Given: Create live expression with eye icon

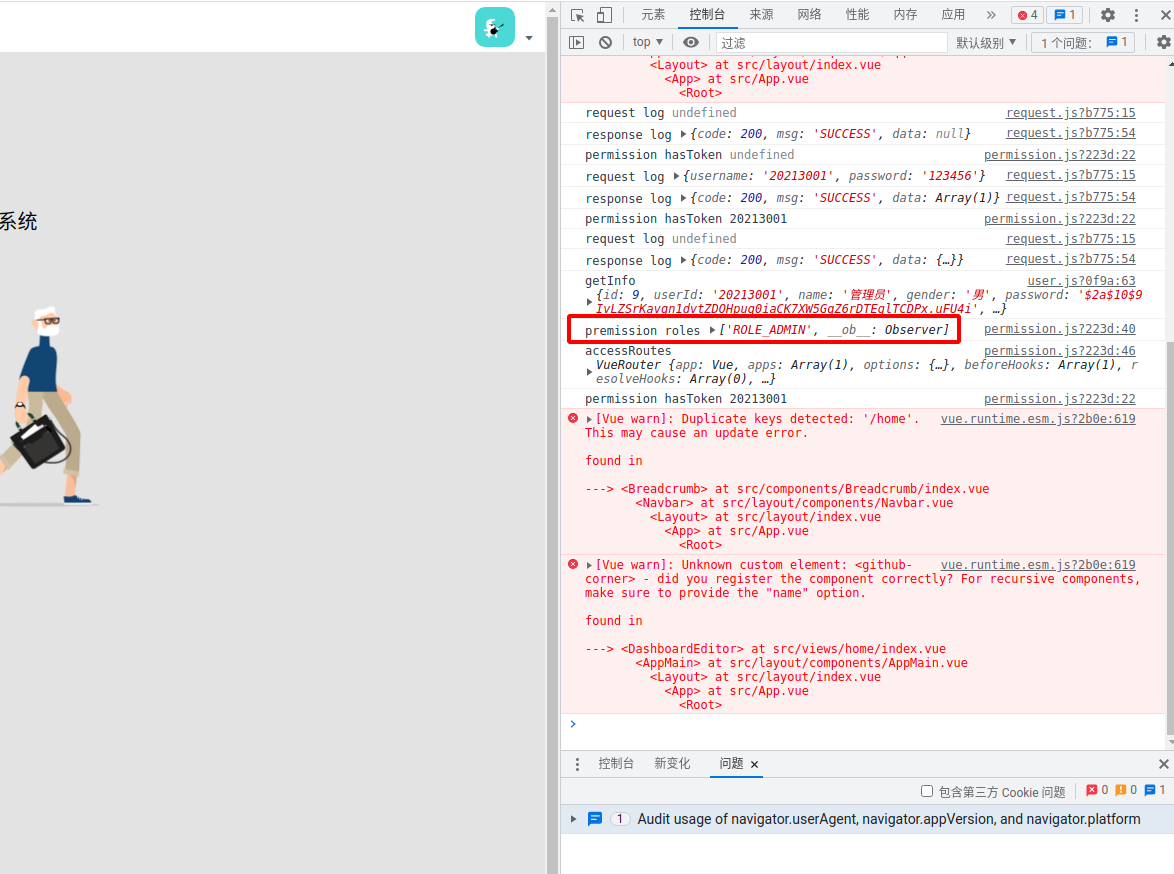Looking at the screenshot, I should [691, 43].
